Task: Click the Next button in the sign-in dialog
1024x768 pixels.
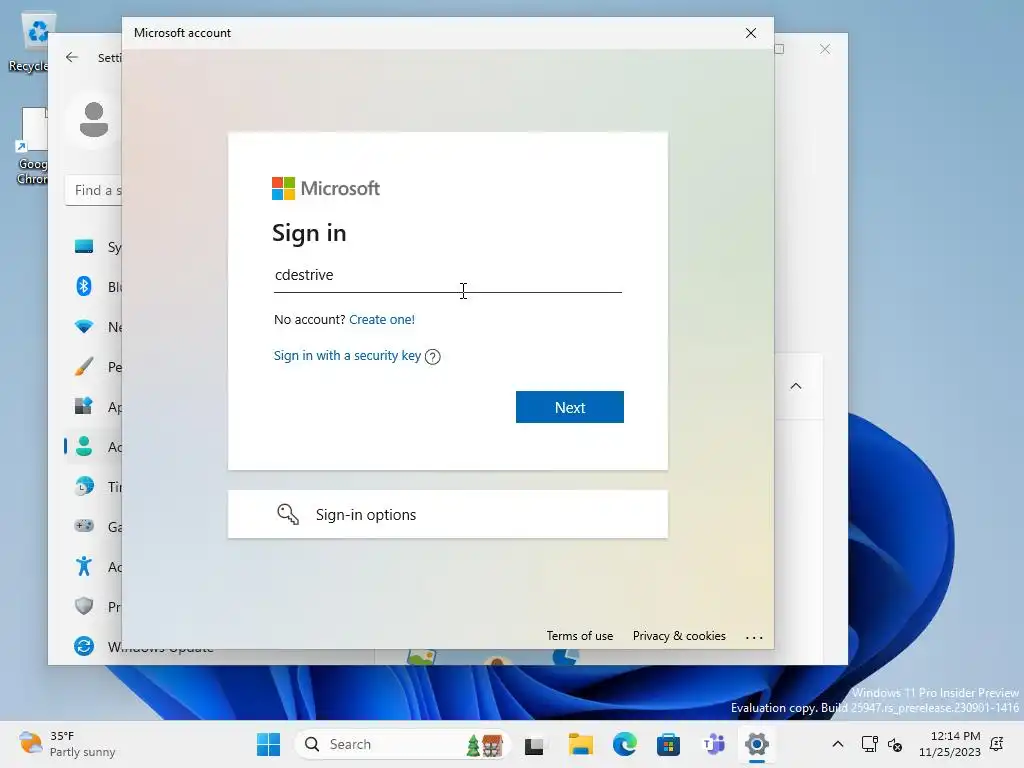Action: point(569,407)
